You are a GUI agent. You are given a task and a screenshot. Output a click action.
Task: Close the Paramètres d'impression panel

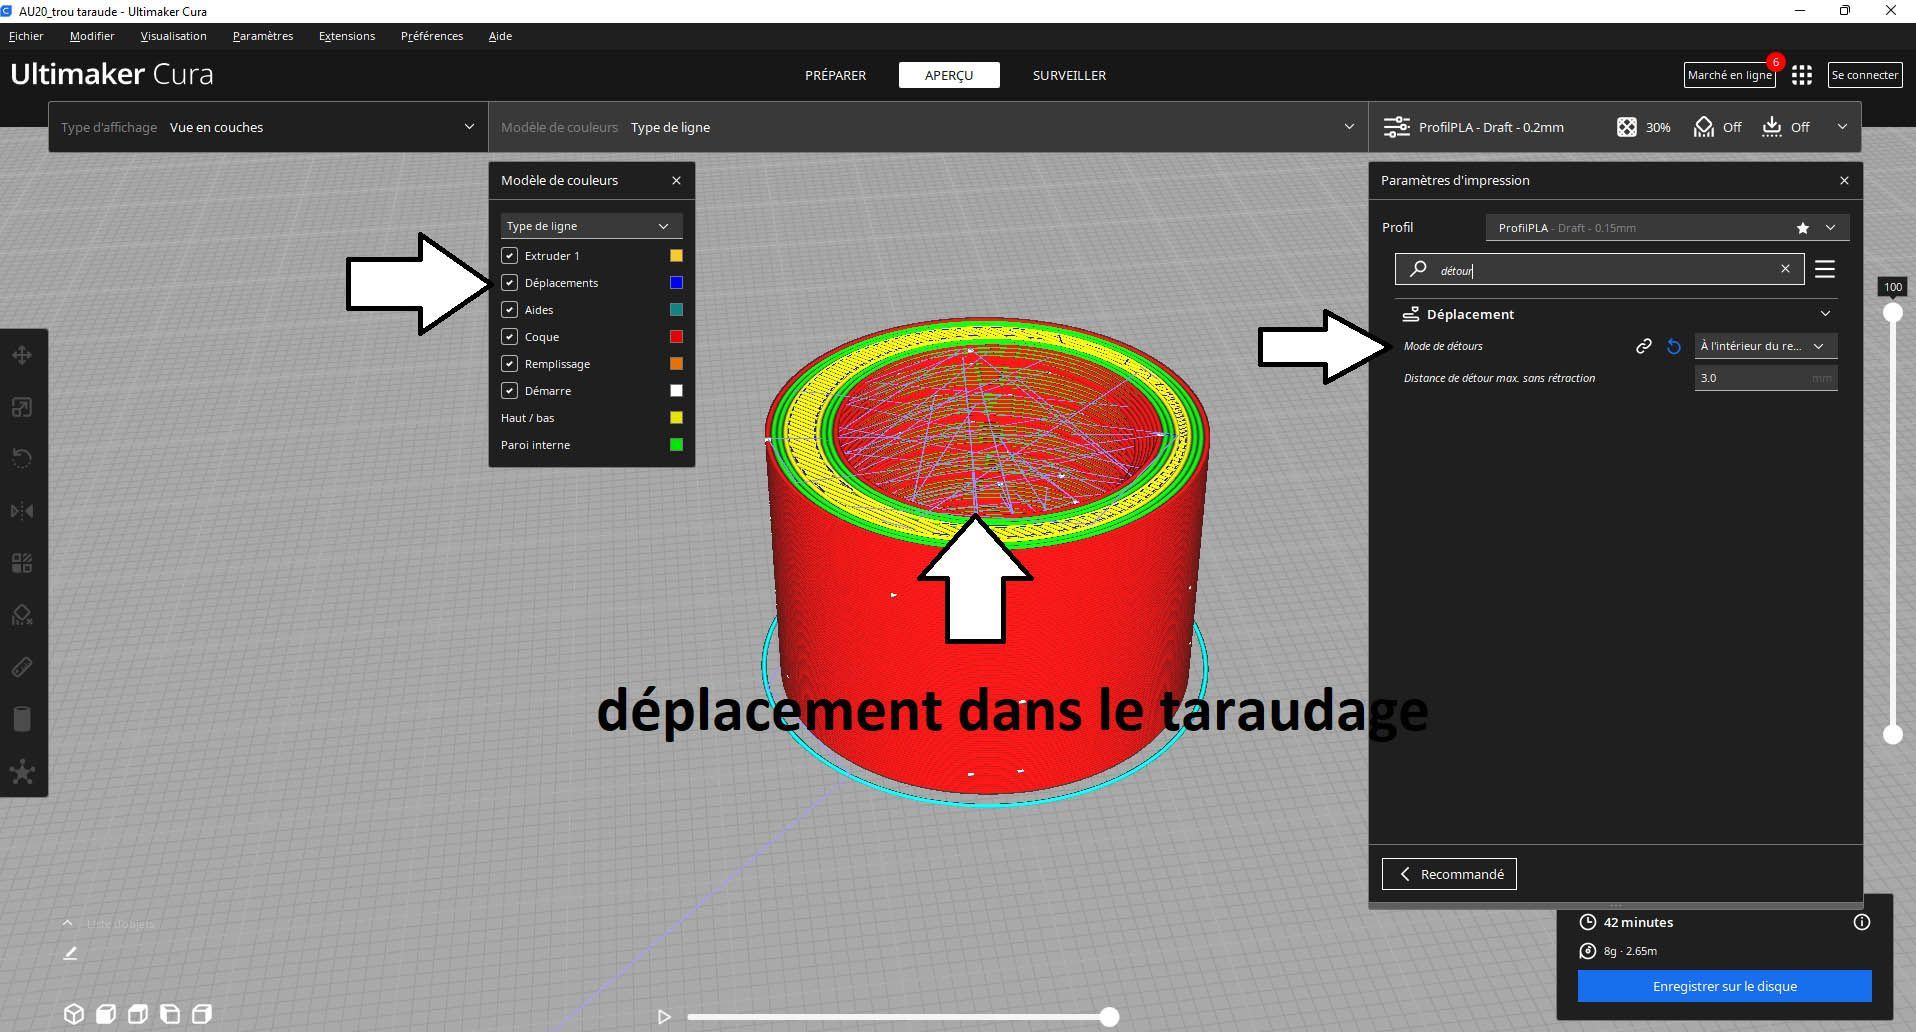pos(1844,181)
